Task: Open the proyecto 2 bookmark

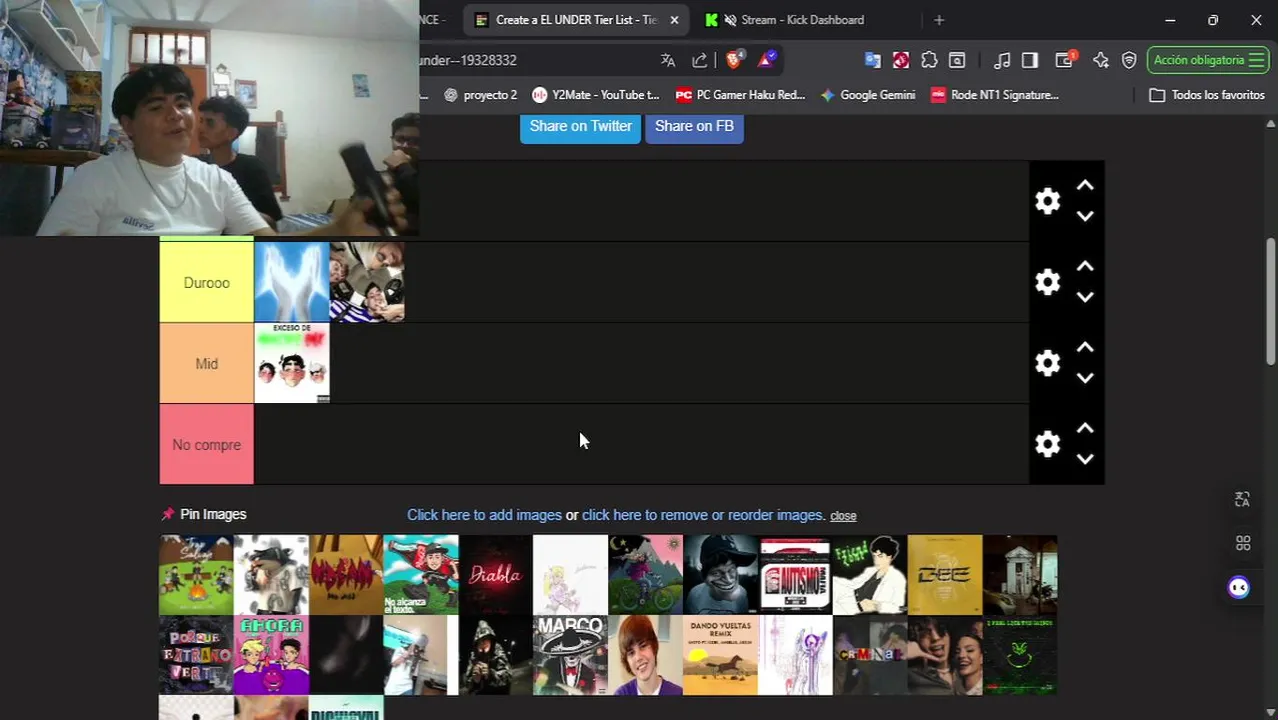Action: [481, 95]
